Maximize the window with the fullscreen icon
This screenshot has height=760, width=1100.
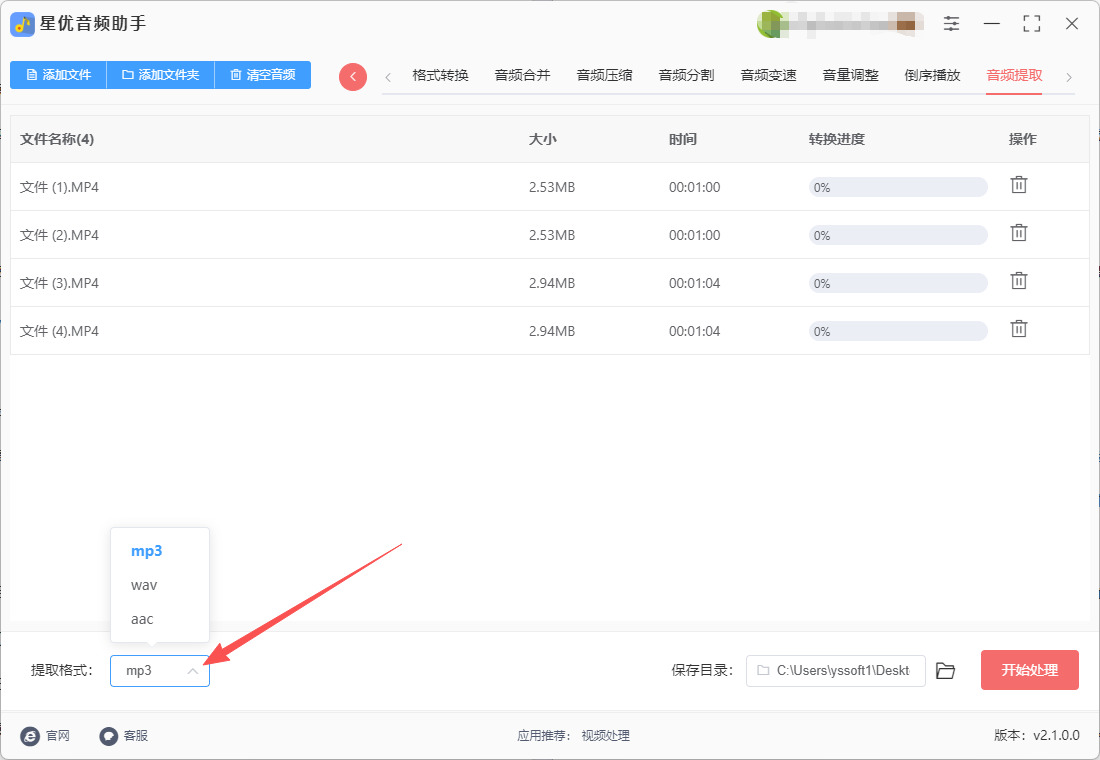1032,24
